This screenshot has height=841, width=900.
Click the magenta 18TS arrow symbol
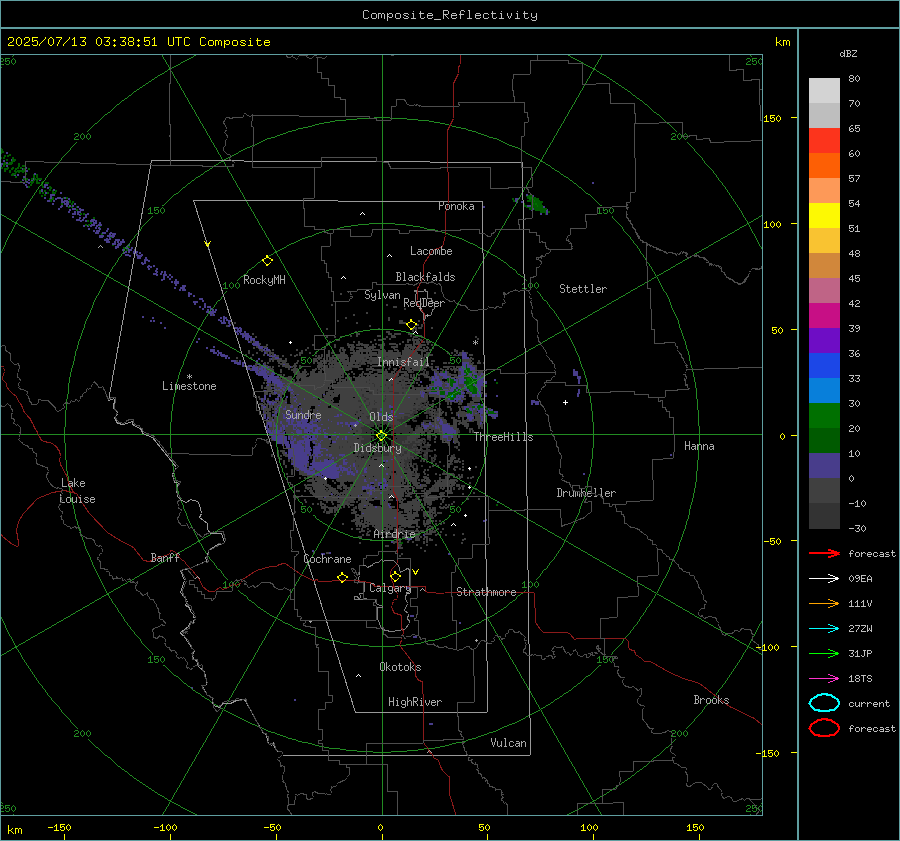824,679
